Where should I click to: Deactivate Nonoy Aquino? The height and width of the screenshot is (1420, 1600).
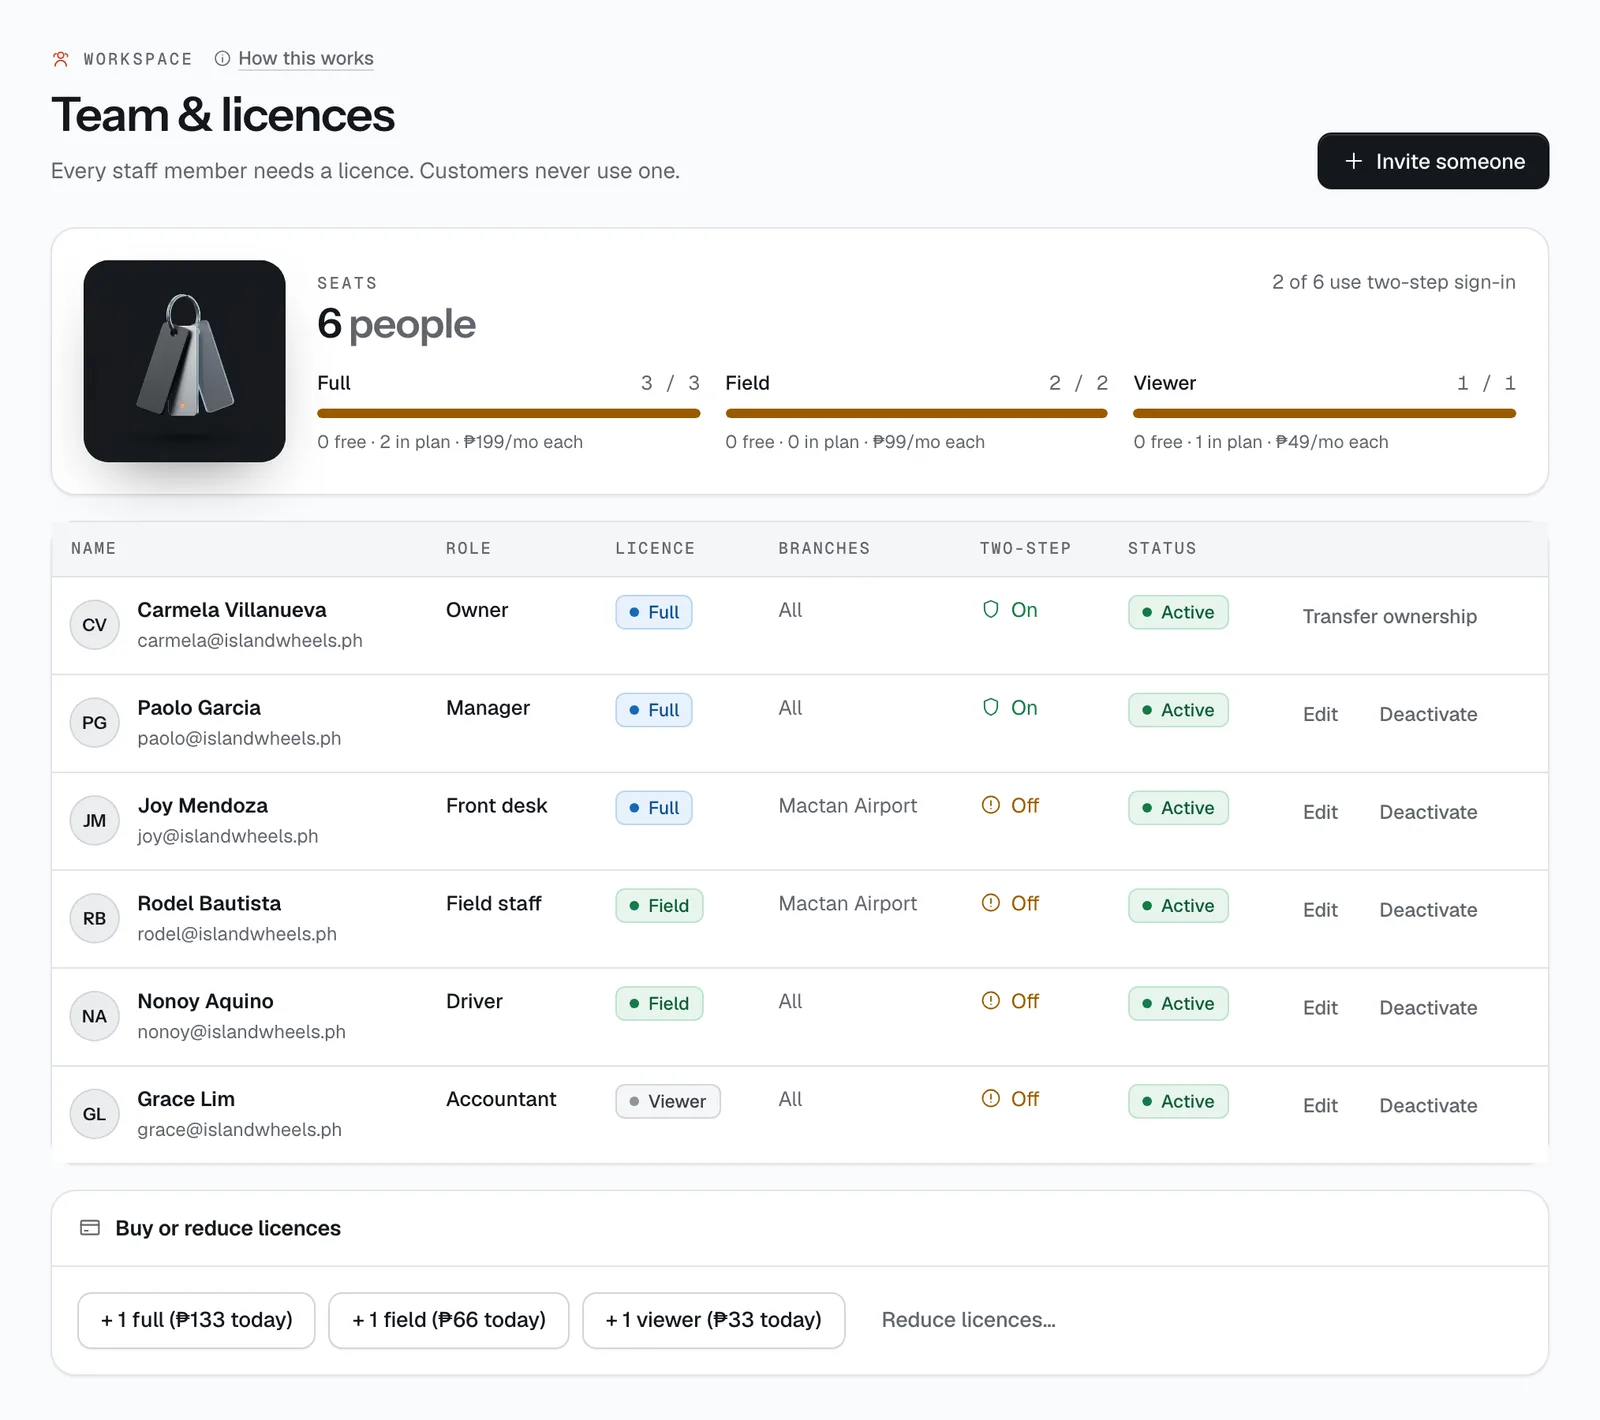[1428, 1008]
